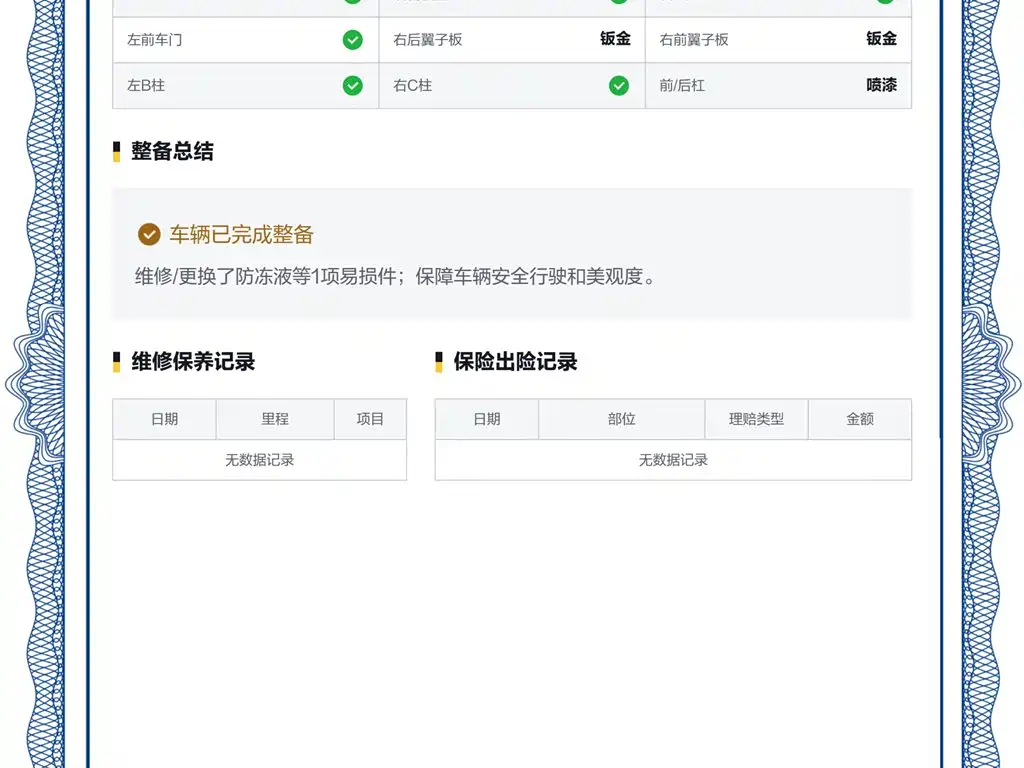Click the 防冻液 repair summary sentence

pos(395,277)
